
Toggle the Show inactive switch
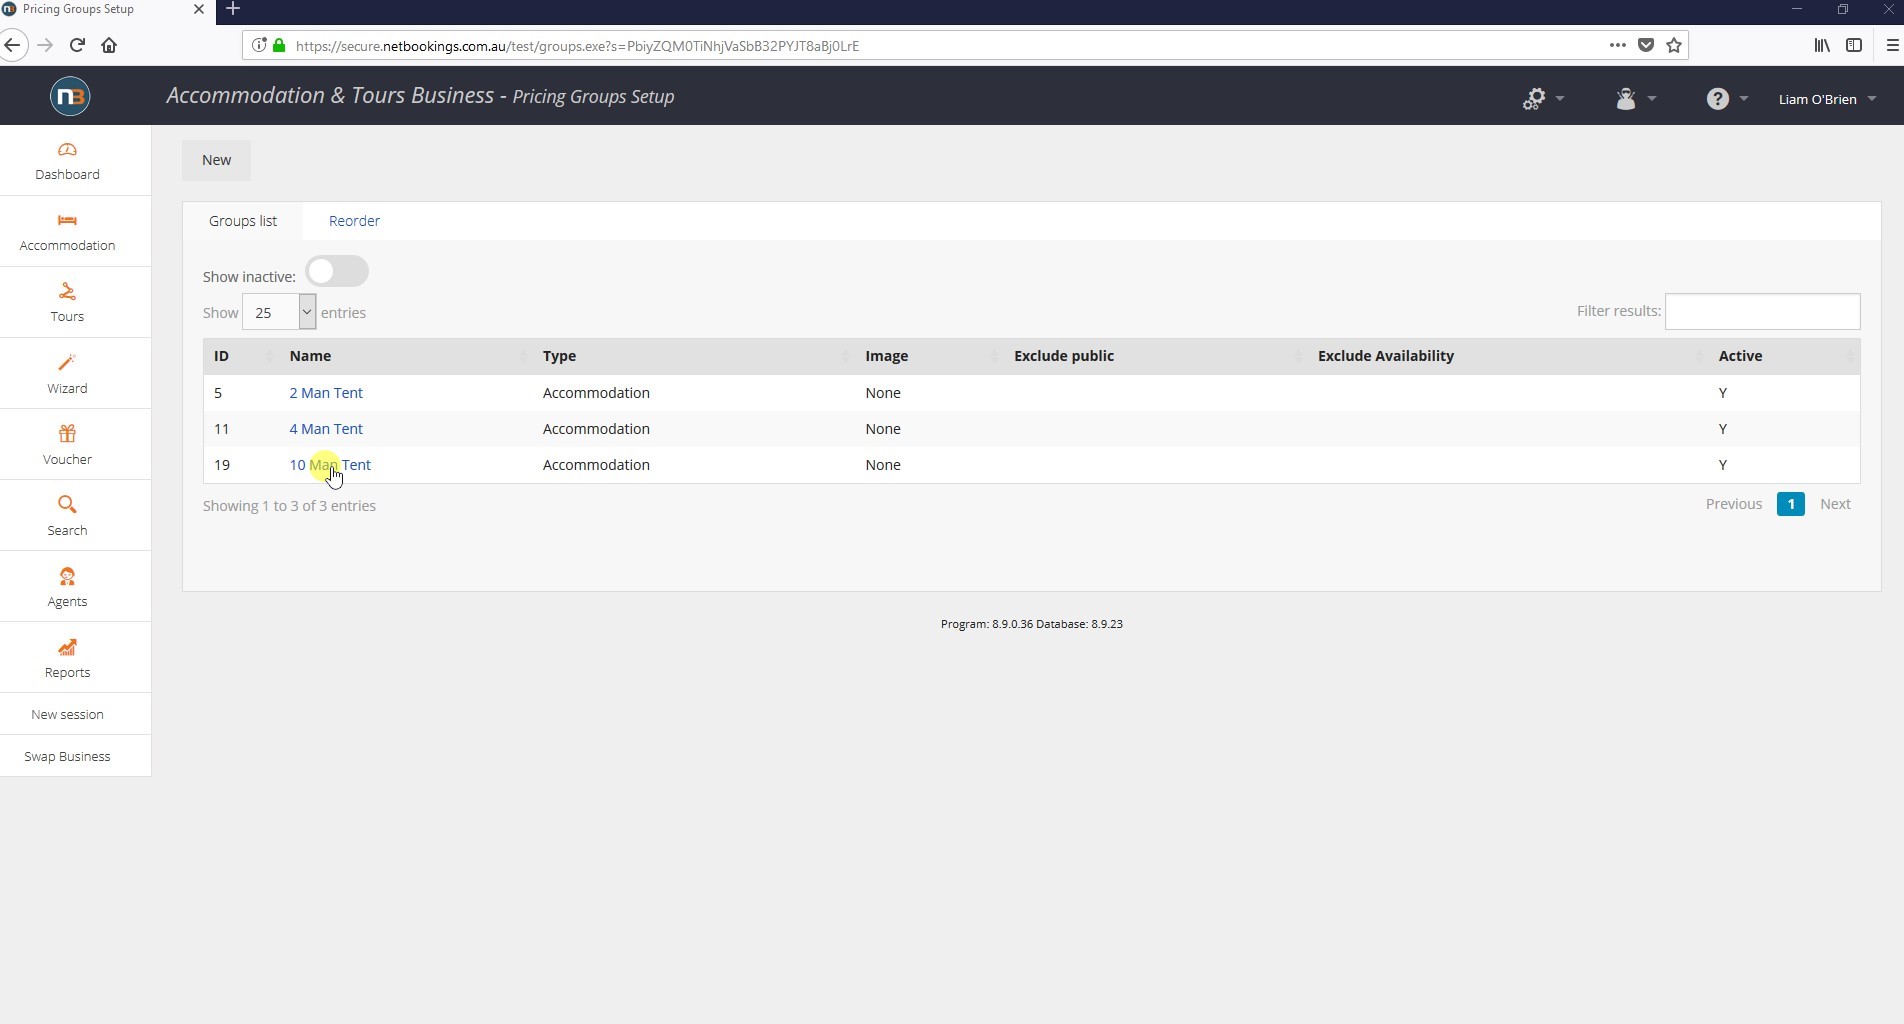click(x=337, y=271)
